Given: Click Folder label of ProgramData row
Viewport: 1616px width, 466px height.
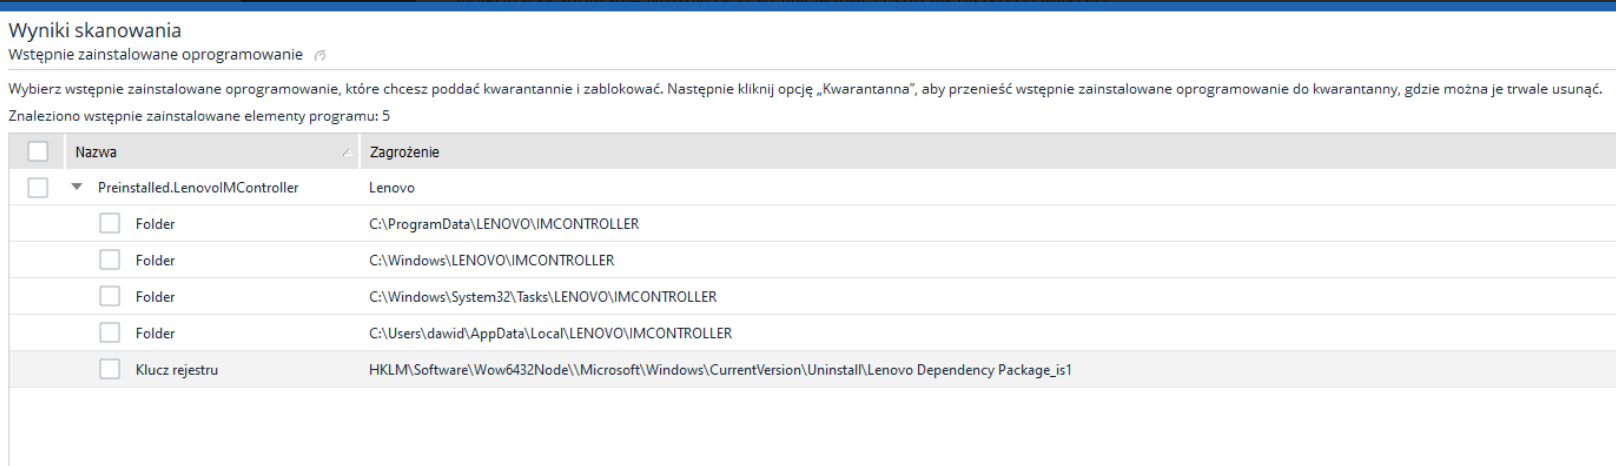Looking at the screenshot, I should coord(155,224).
